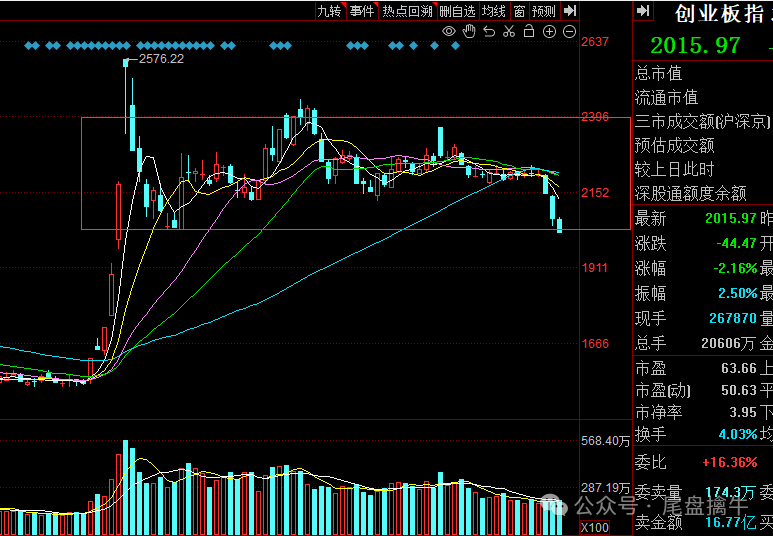The width and height of the screenshot is (773, 536).
Task: Open the 事件 events tab
Action: pyautogui.click(x=362, y=11)
